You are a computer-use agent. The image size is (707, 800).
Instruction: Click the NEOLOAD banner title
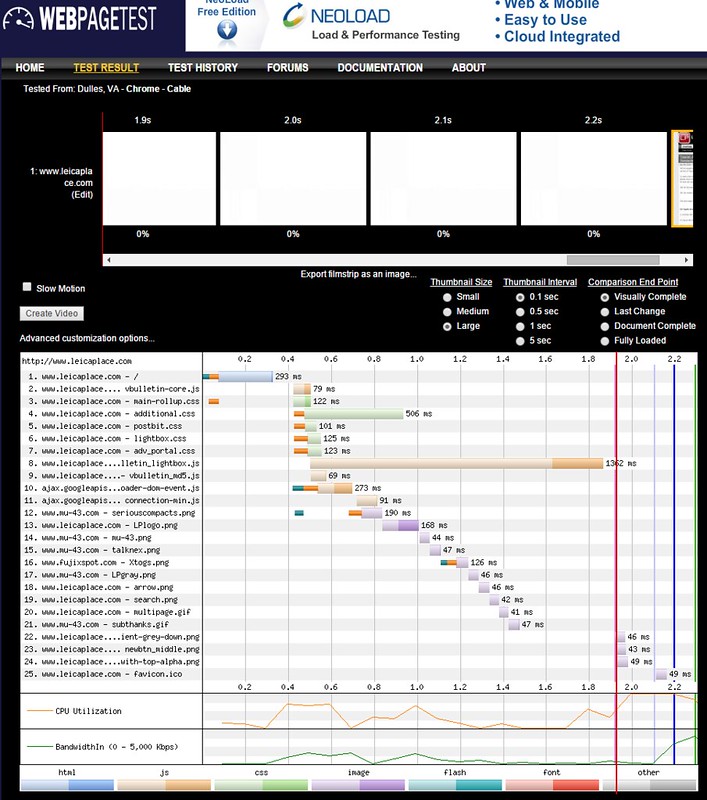[x=350, y=16]
